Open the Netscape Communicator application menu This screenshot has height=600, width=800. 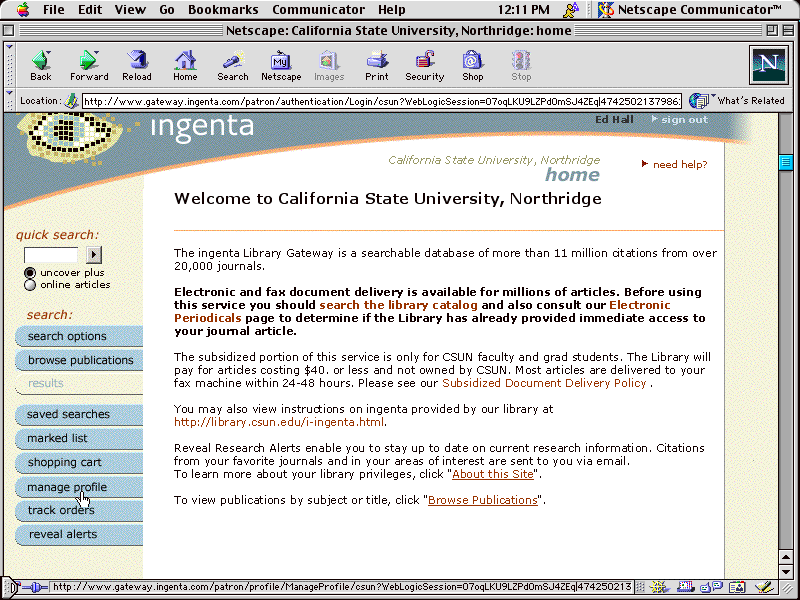(x=690, y=9)
